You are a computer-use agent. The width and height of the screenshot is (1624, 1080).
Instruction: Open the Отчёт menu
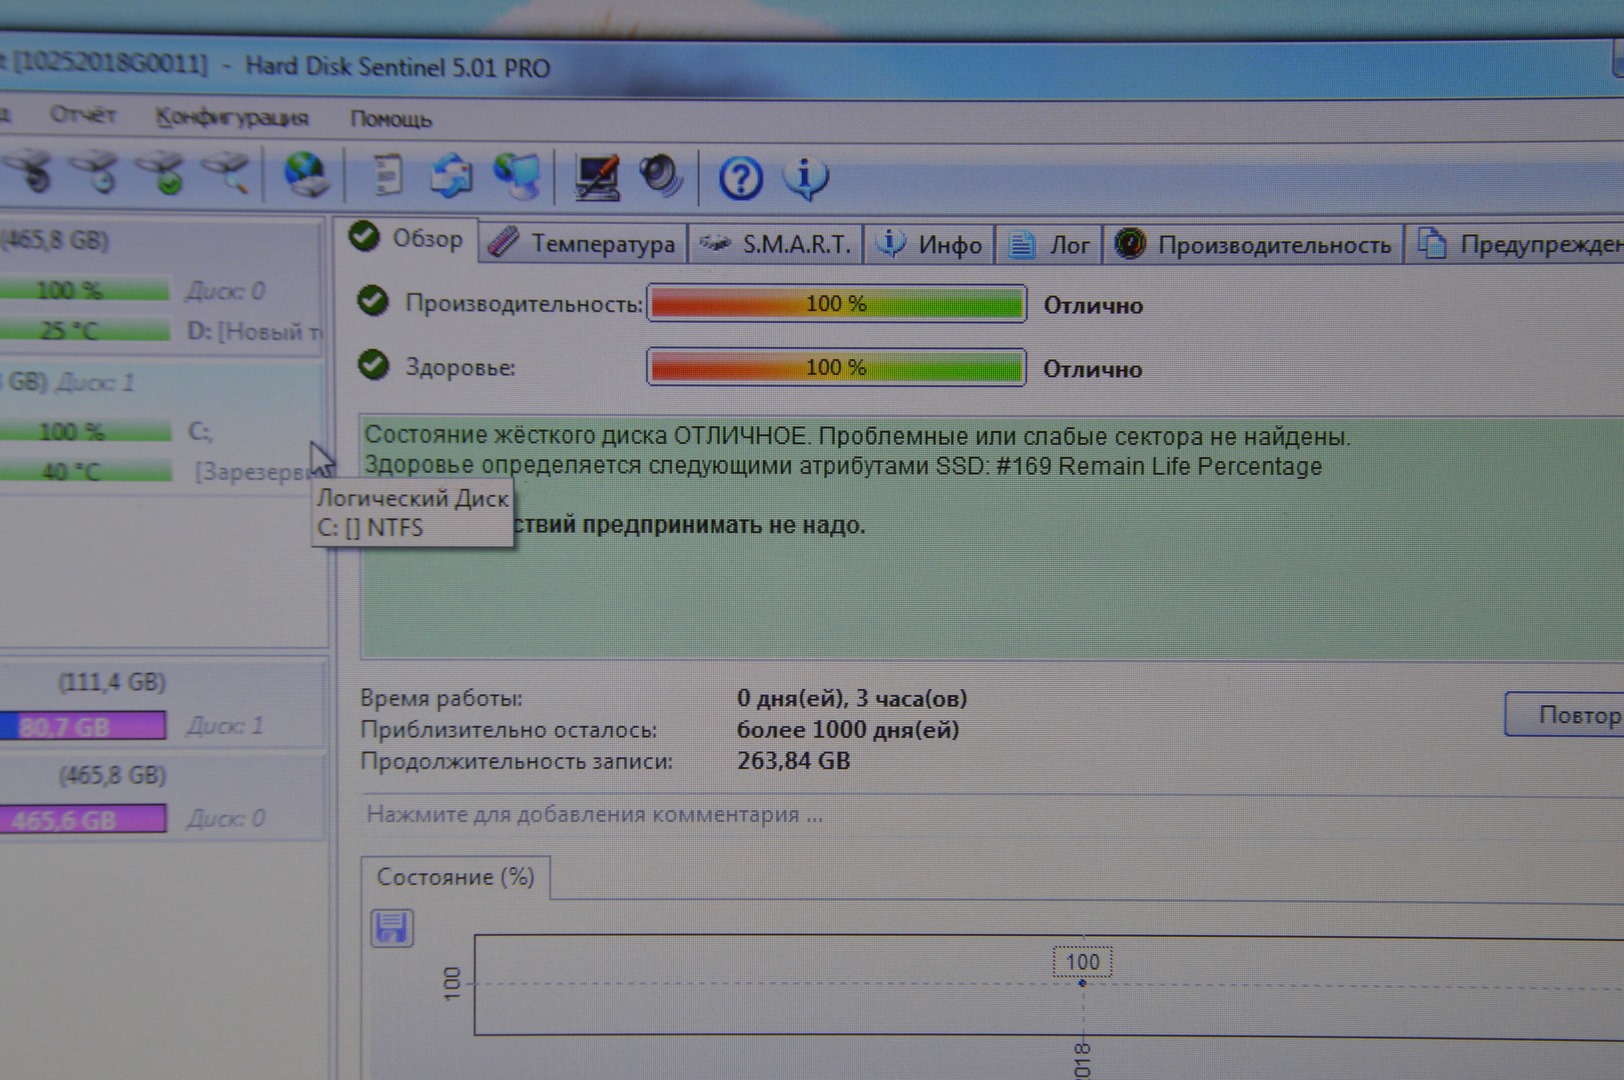tap(83, 115)
